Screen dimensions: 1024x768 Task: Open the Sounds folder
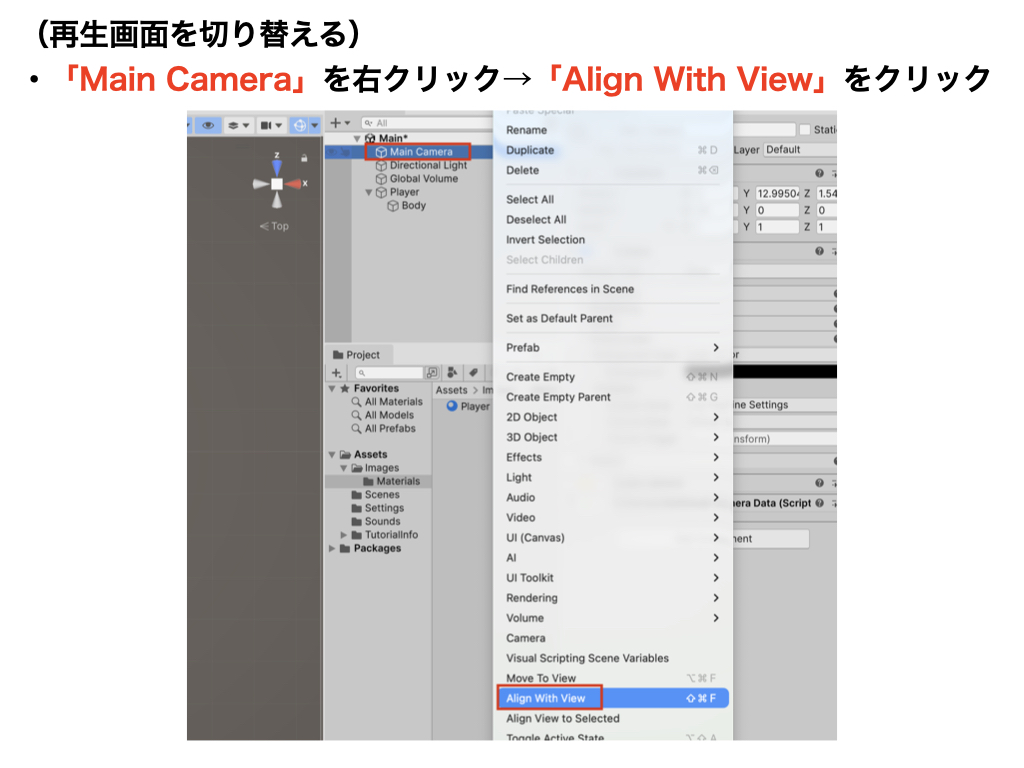click(x=382, y=521)
